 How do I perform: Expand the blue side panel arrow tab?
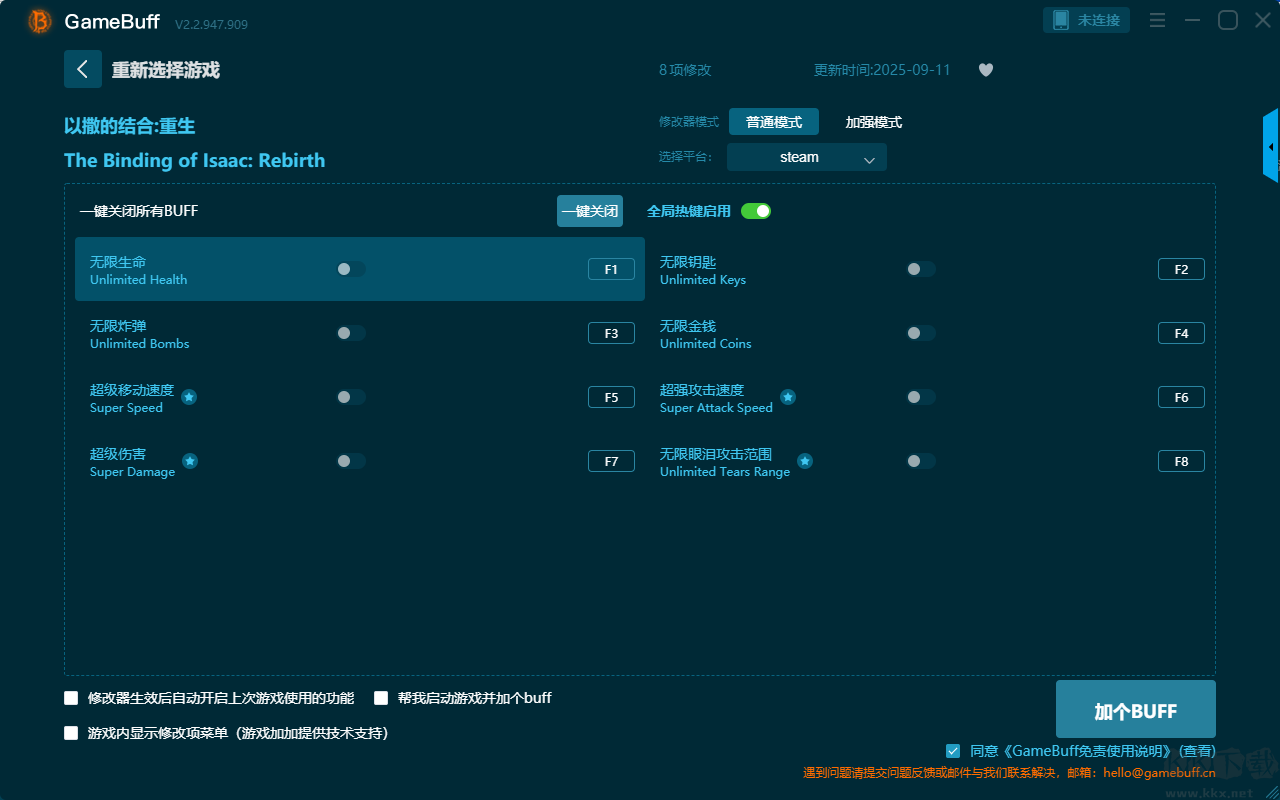coord(1271,146)
